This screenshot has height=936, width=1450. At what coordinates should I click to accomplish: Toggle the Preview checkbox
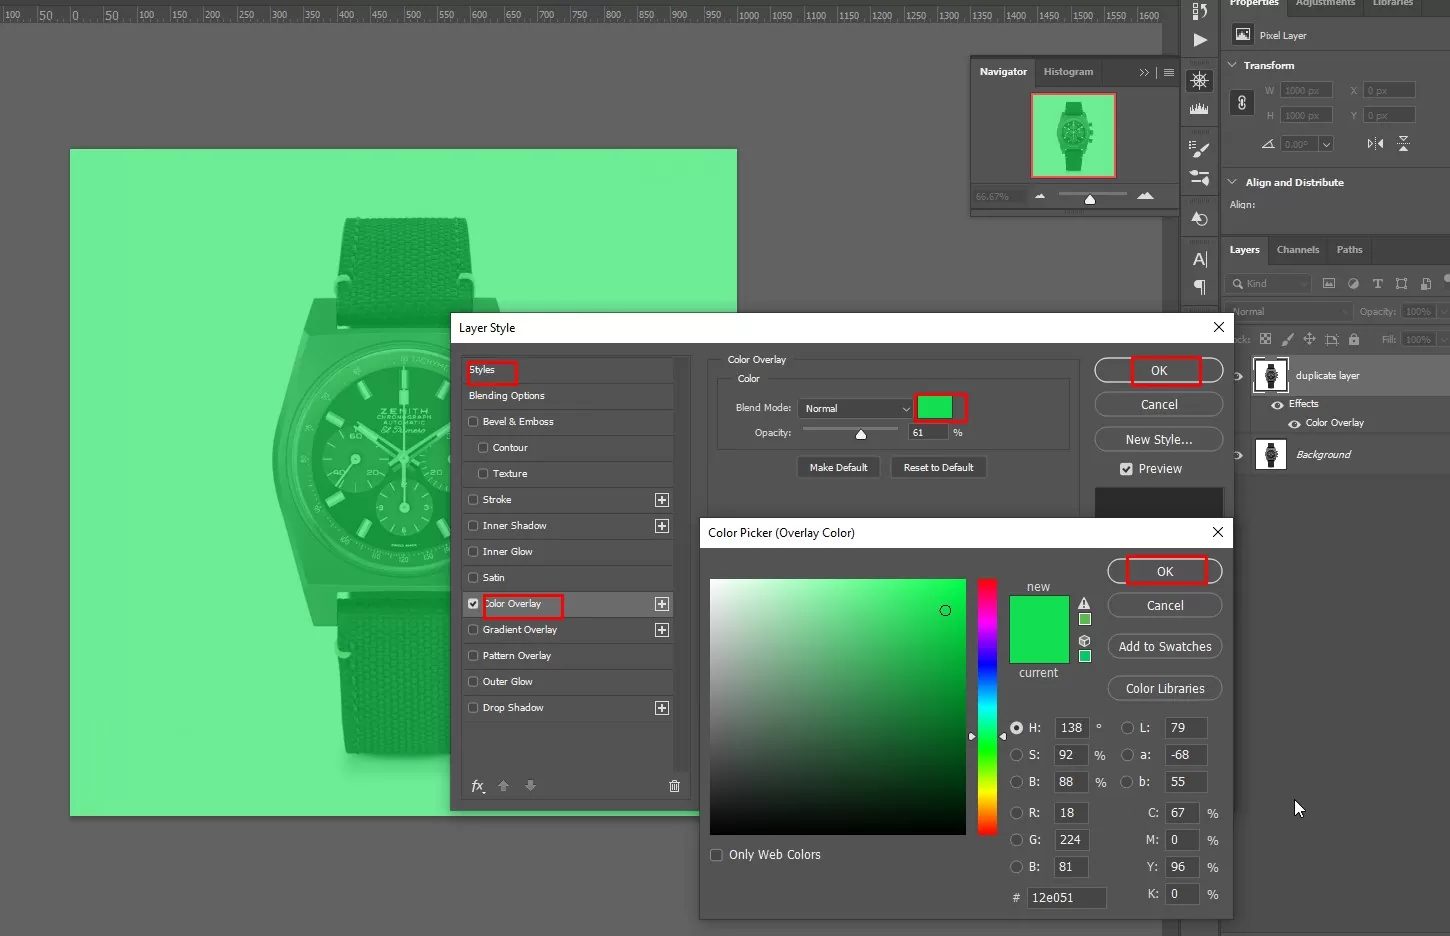pos(1127,469)
